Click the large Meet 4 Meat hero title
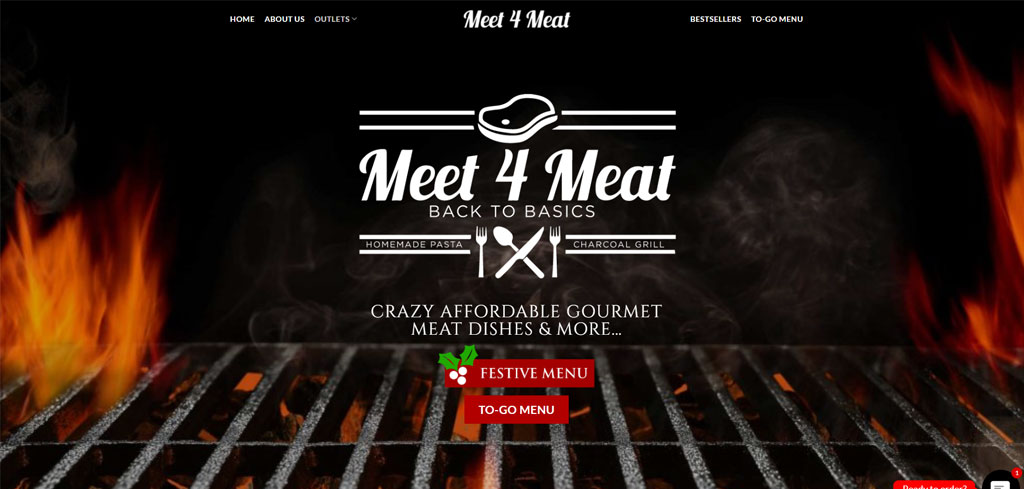This screenshot has height=489, width=1024. click(517, 175)
